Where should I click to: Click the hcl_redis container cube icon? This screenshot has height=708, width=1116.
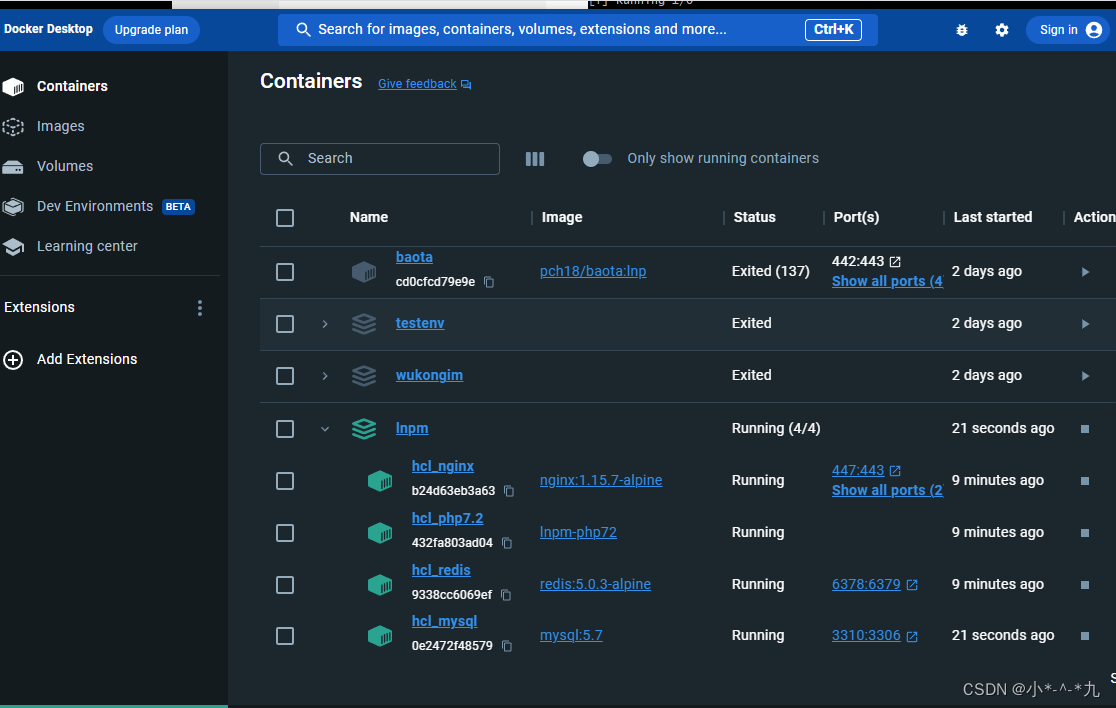(379, 585)
